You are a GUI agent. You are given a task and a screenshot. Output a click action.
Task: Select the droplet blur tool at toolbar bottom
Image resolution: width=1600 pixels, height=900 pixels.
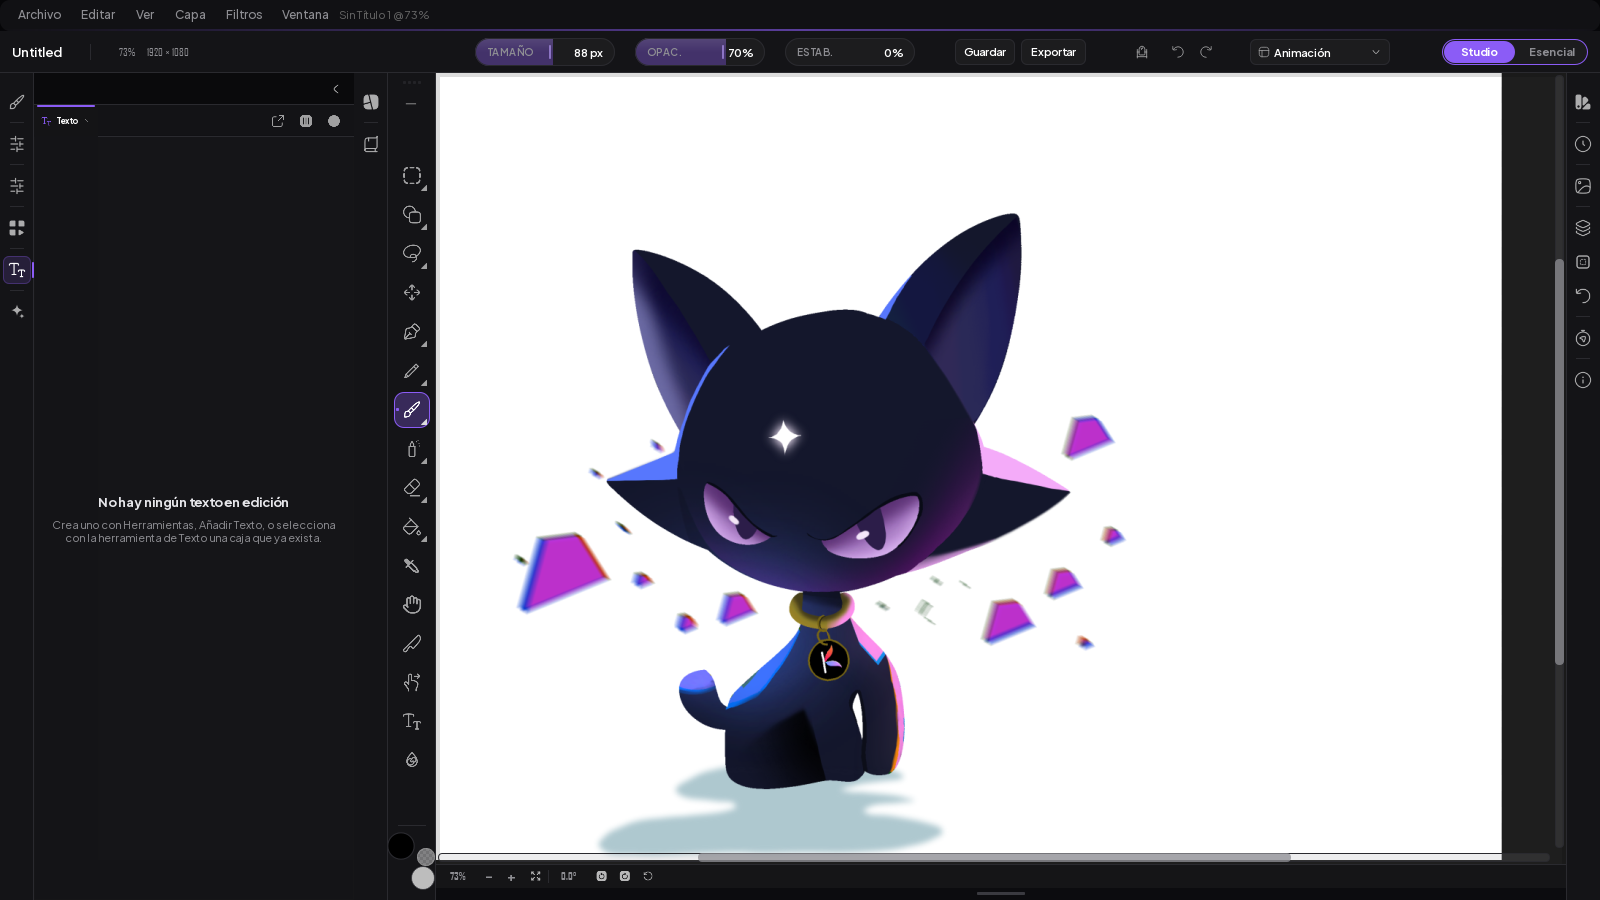coord(412,760)
